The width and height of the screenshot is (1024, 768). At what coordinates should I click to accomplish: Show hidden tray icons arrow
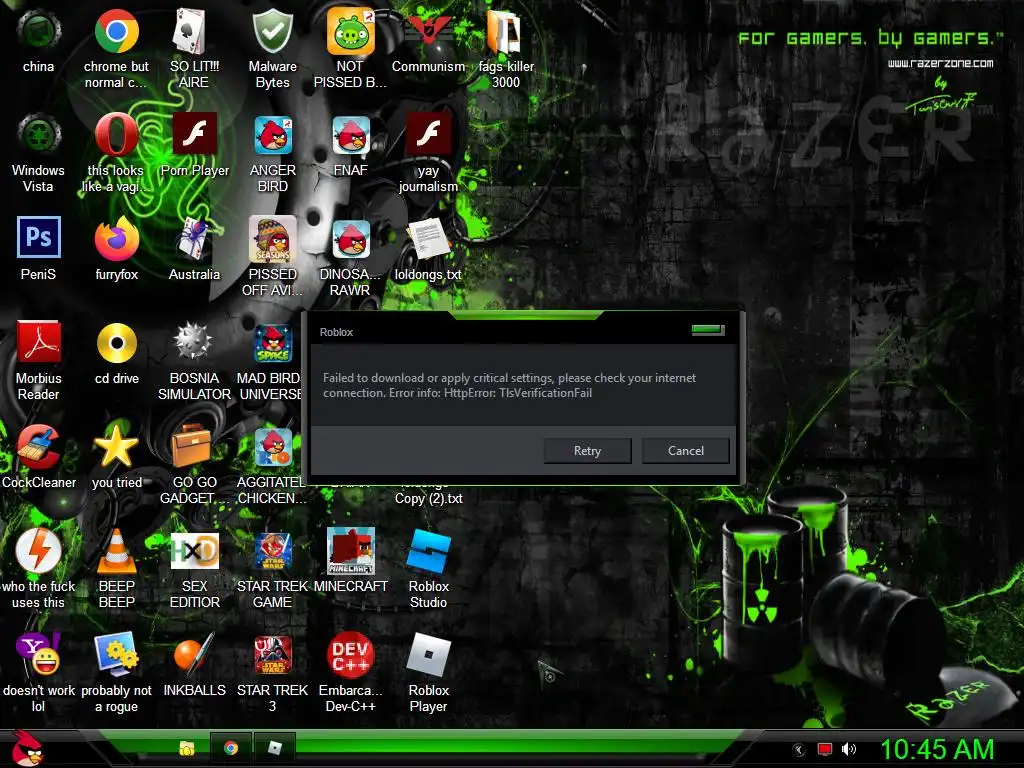[x=799, y=750]
